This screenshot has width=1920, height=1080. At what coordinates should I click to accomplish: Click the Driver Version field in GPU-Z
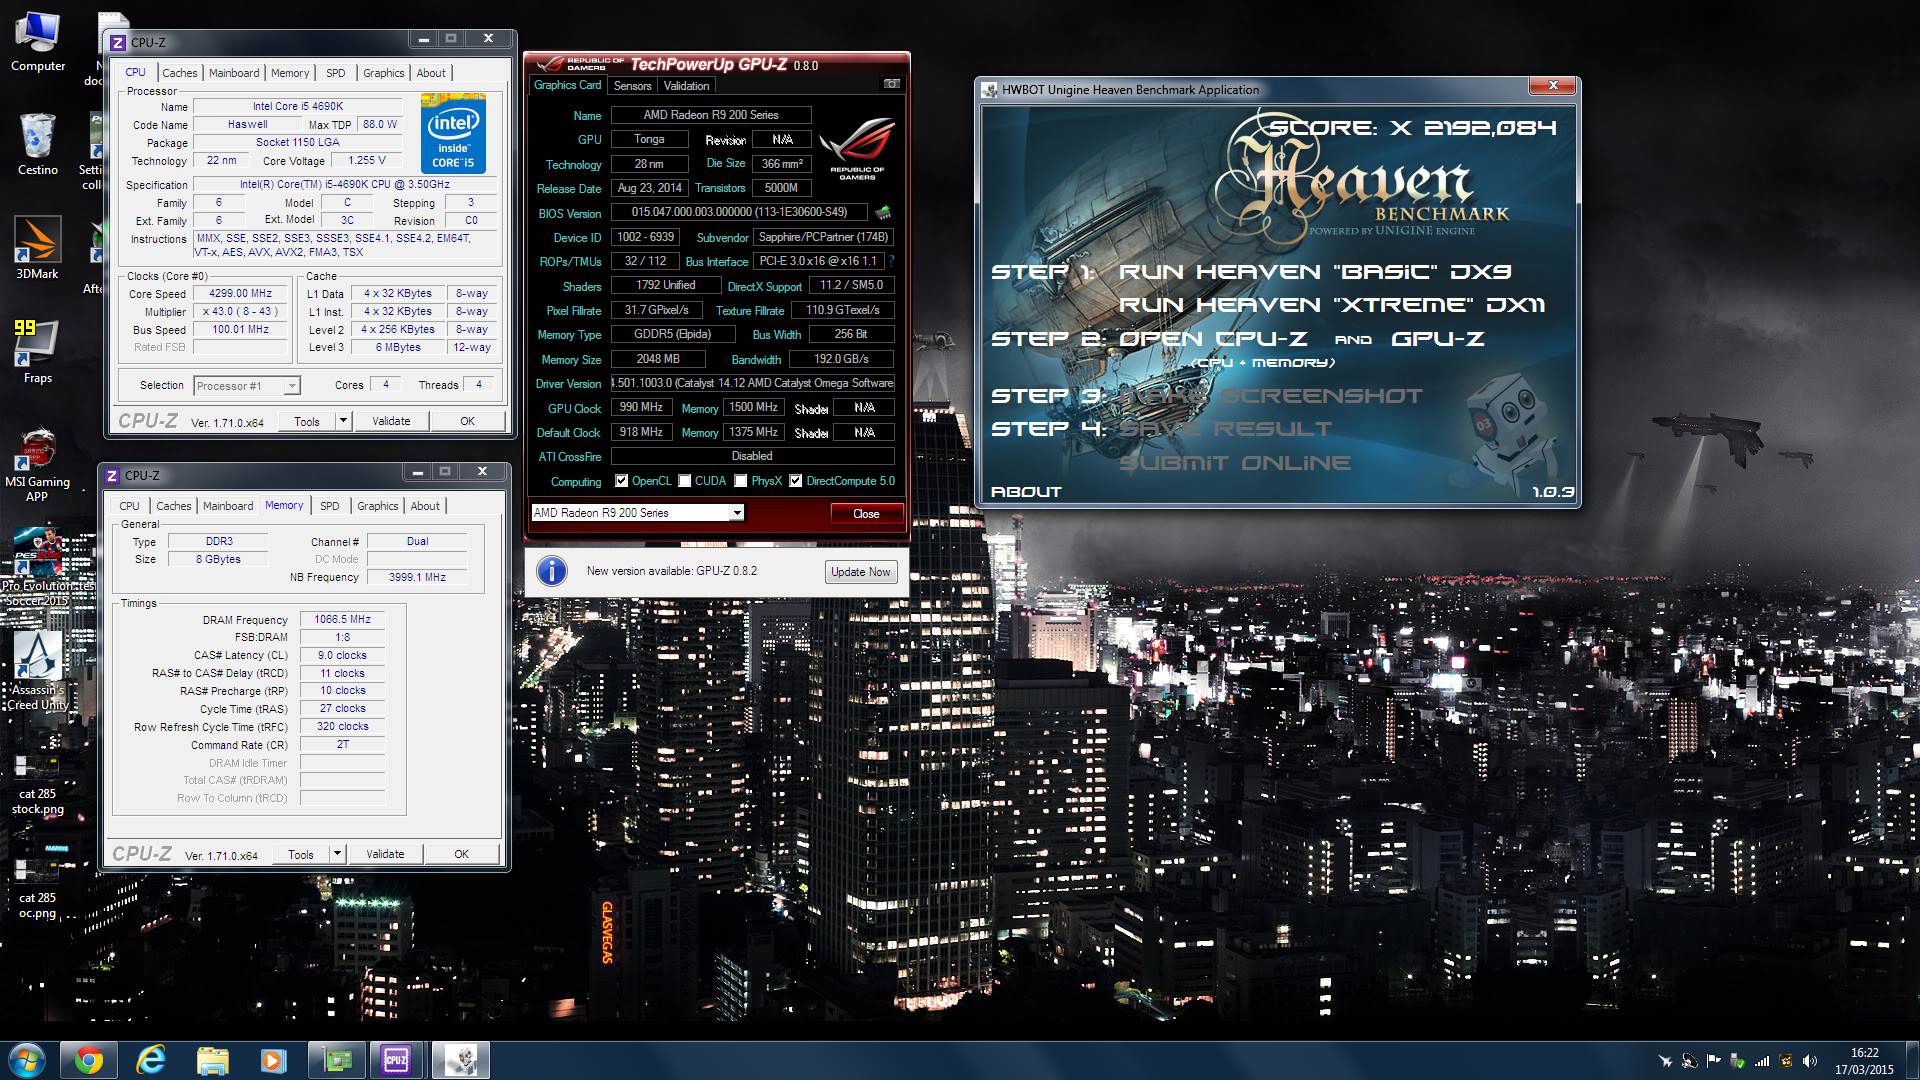coord(752,383)
